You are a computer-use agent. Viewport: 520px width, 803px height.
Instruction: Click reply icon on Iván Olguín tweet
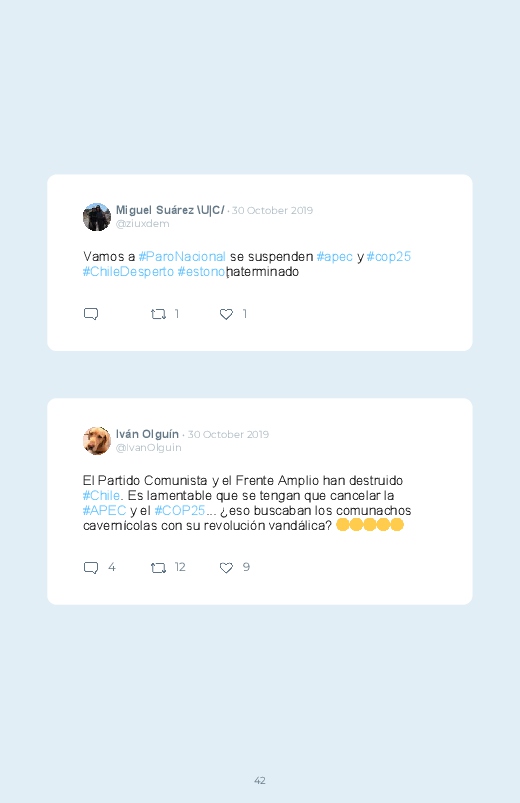pos(91,567)
